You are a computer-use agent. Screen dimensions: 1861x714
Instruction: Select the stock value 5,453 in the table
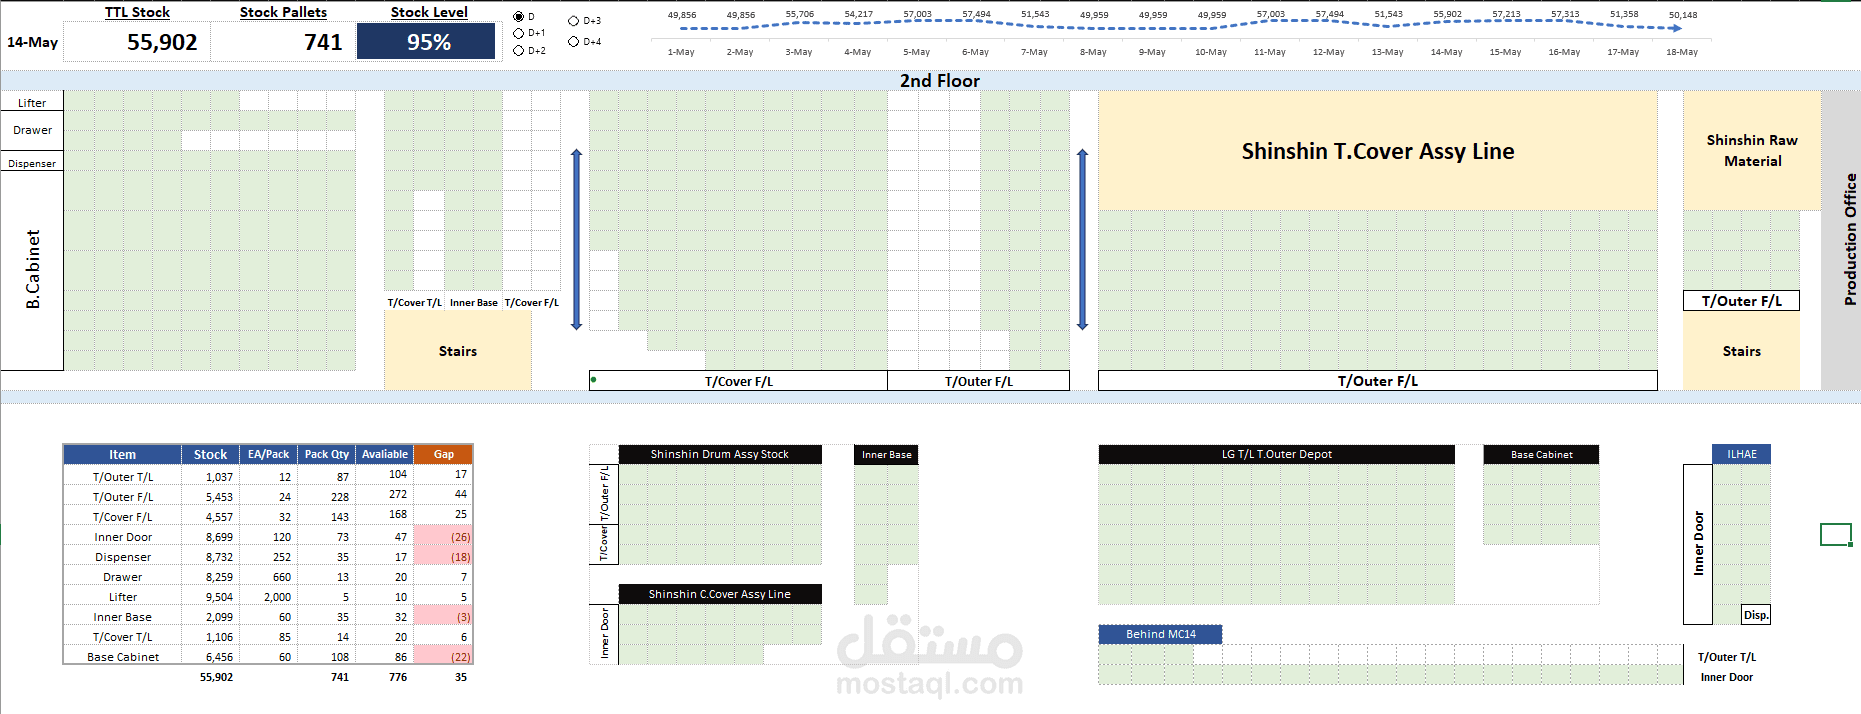219,497
